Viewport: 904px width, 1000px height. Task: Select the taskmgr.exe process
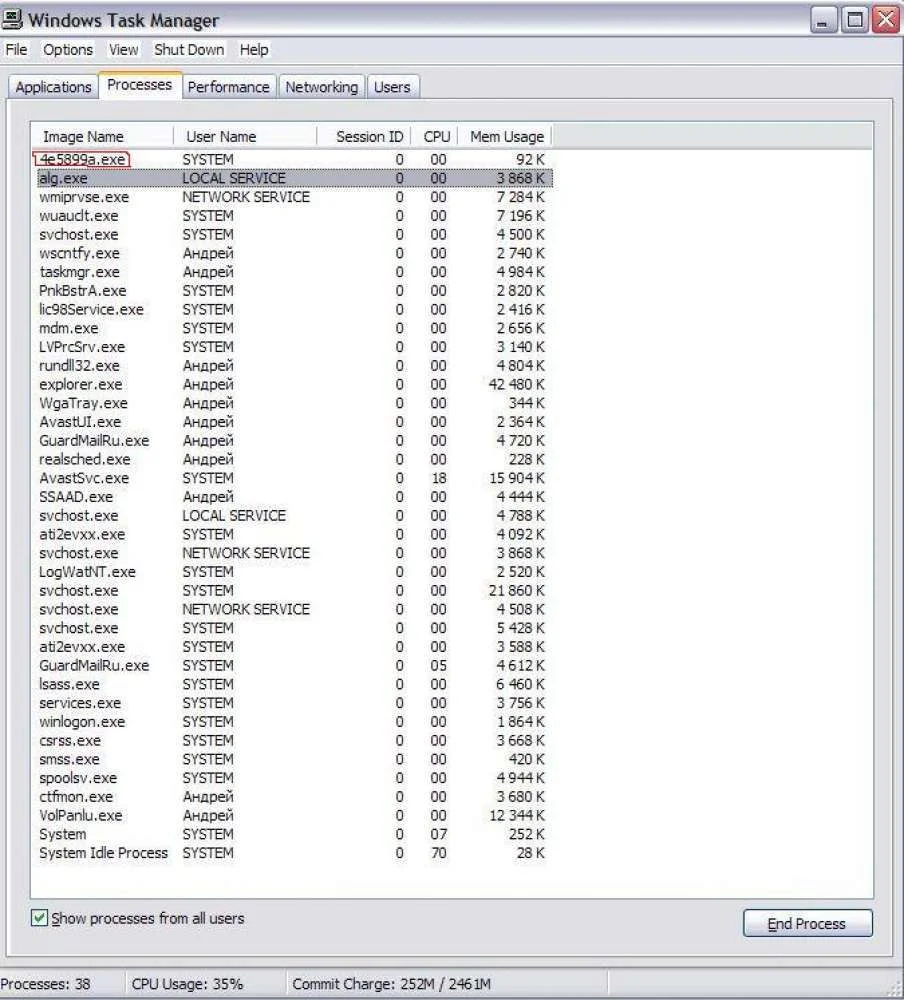point(293,272)
